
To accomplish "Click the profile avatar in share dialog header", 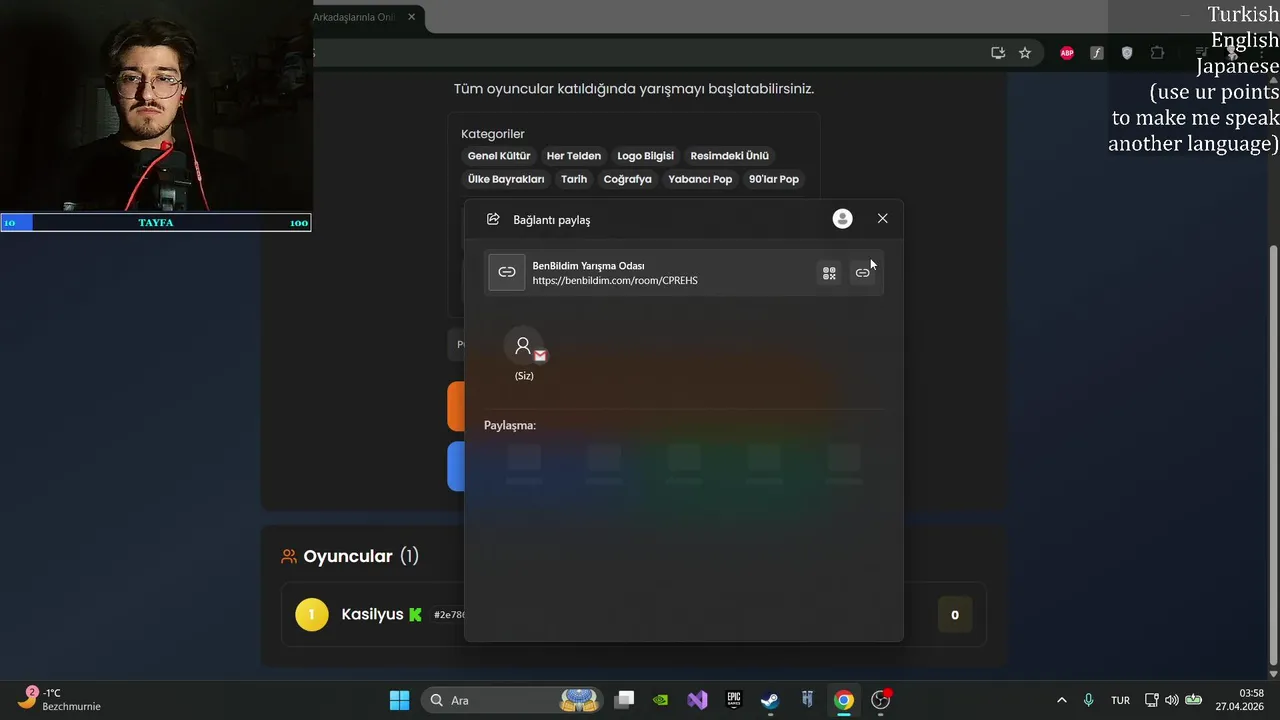I will [x=843, y=219].
